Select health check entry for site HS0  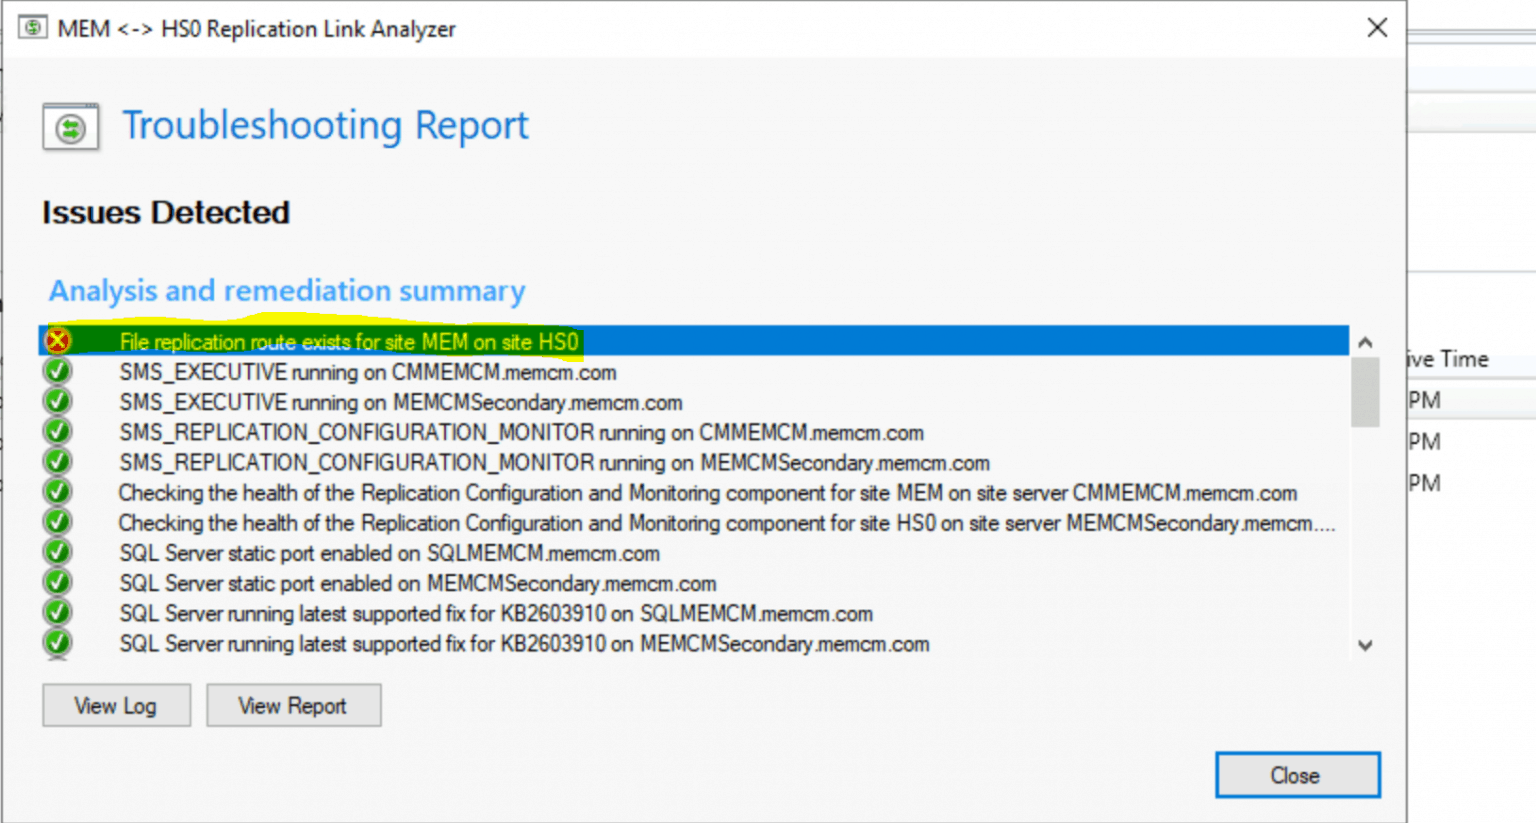point(725,523)
